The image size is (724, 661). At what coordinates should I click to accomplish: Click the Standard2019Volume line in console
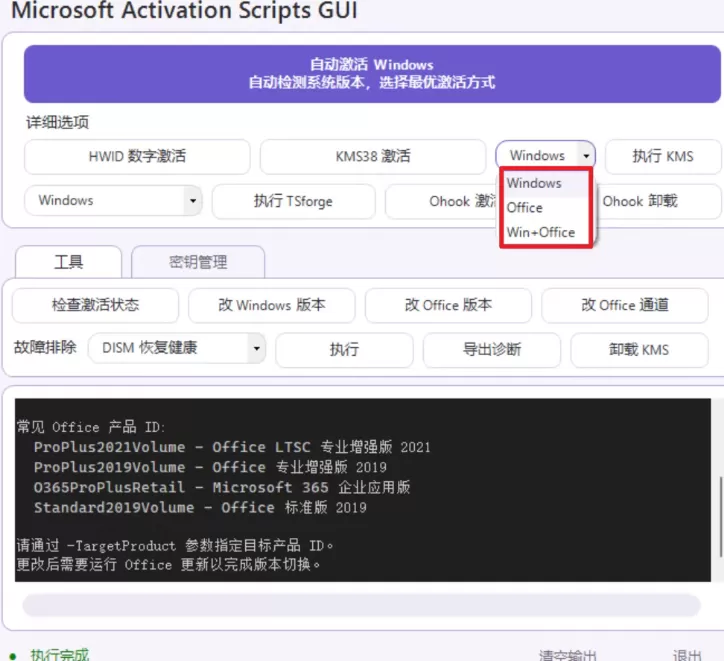point(200,508)
